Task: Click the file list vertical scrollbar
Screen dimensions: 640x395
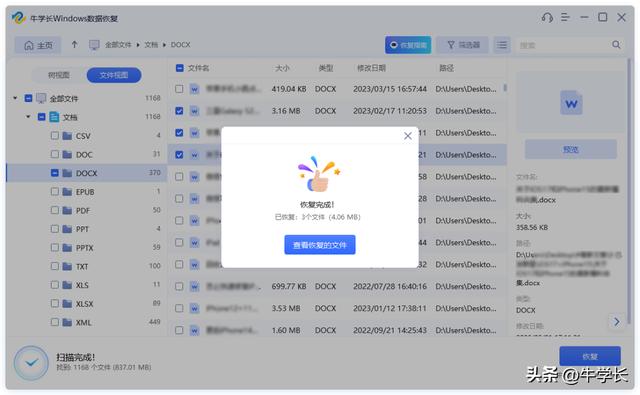Action: [x=505, y=88]
